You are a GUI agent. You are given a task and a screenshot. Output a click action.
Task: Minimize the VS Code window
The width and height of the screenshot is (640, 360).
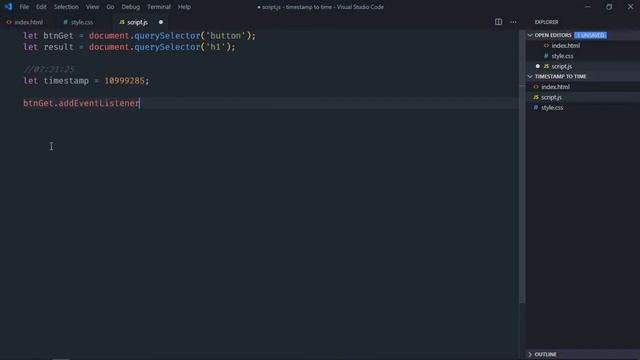tap(588, 7)
